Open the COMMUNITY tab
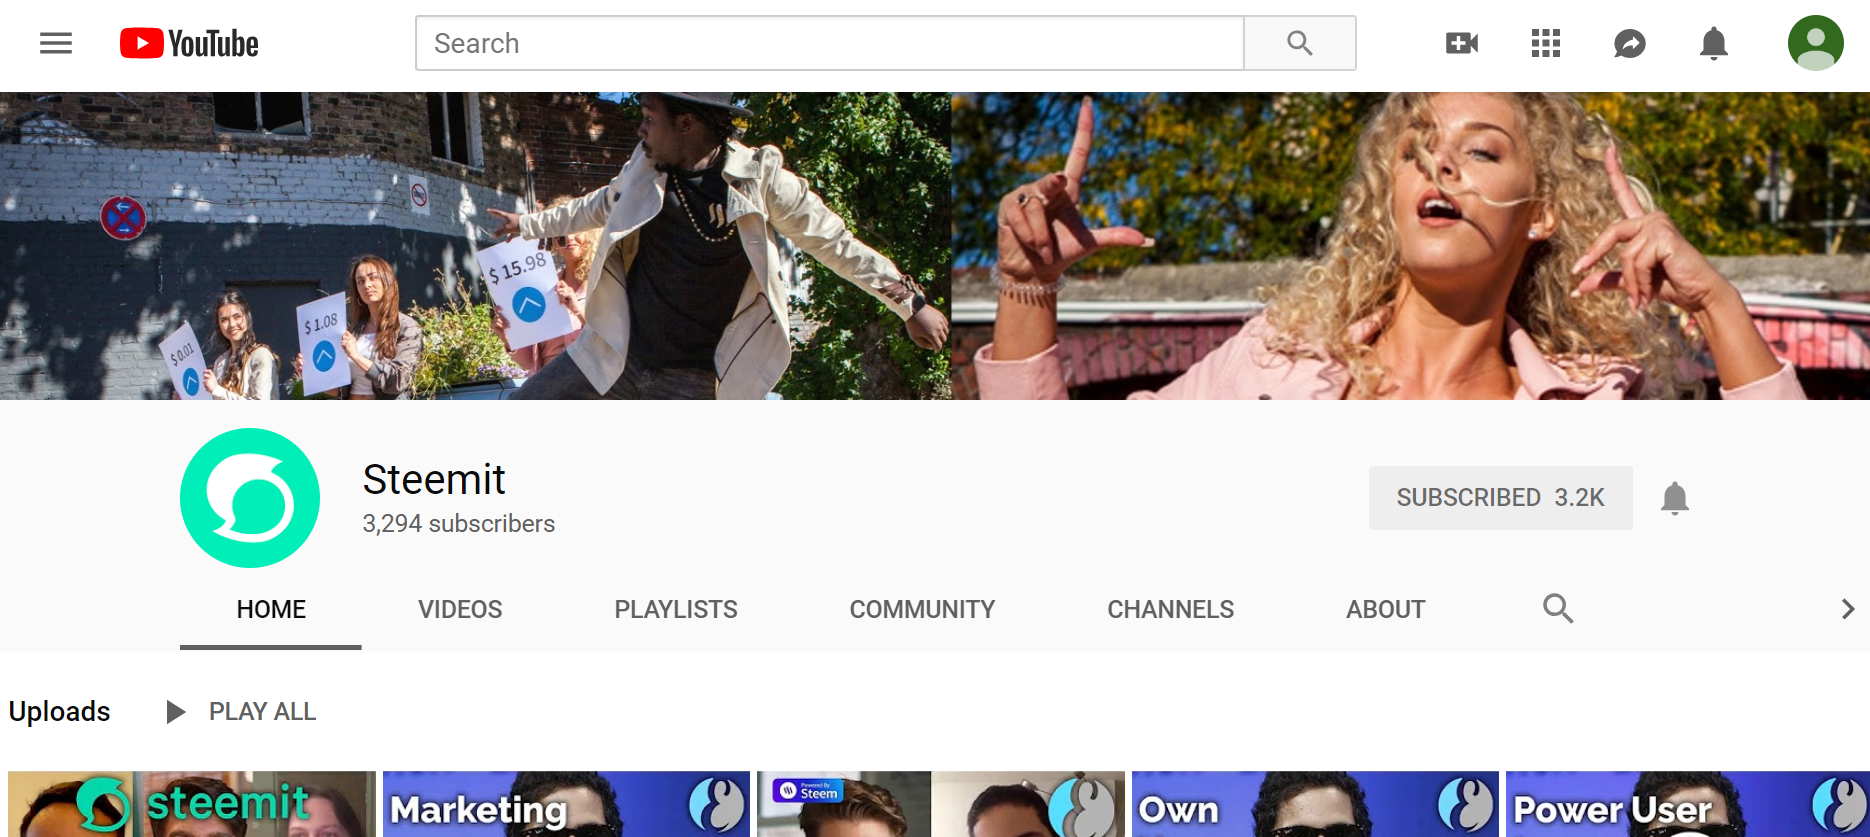This screenshot has width=1870, height=837. [x=922, y=609]
